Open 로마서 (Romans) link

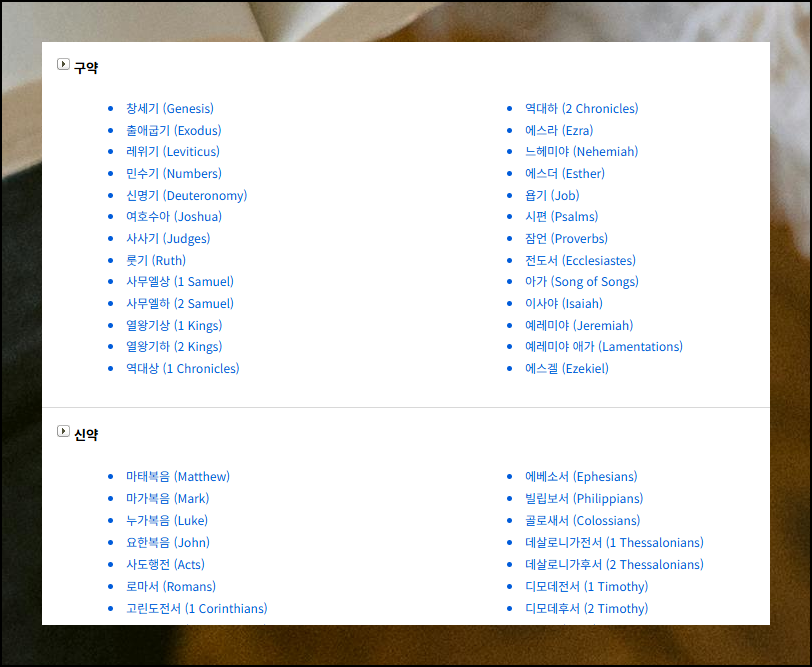171,587
